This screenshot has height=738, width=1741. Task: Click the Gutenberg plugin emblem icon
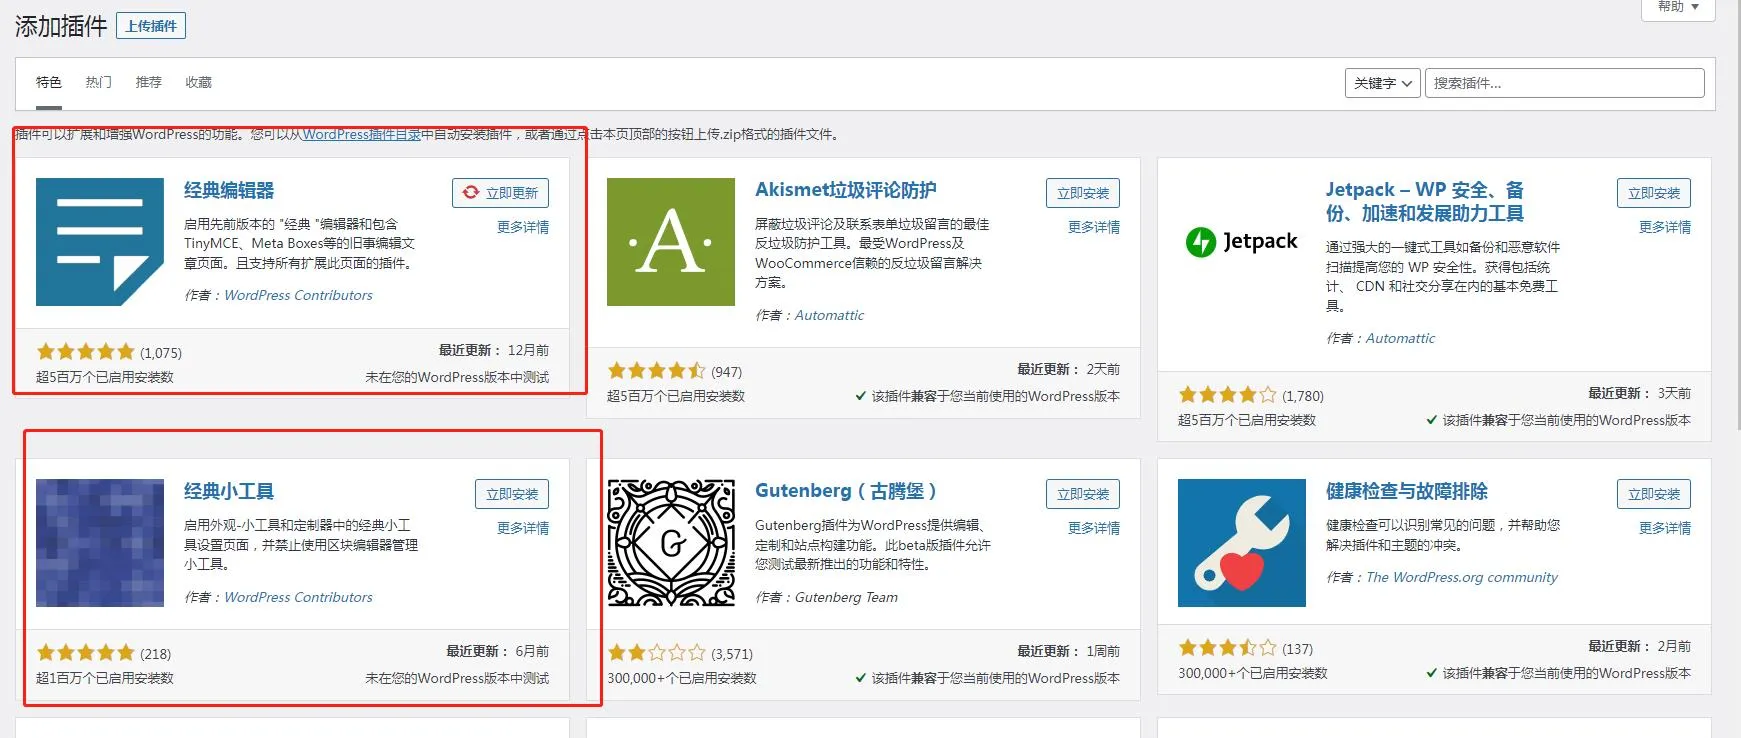pos(670,543)
